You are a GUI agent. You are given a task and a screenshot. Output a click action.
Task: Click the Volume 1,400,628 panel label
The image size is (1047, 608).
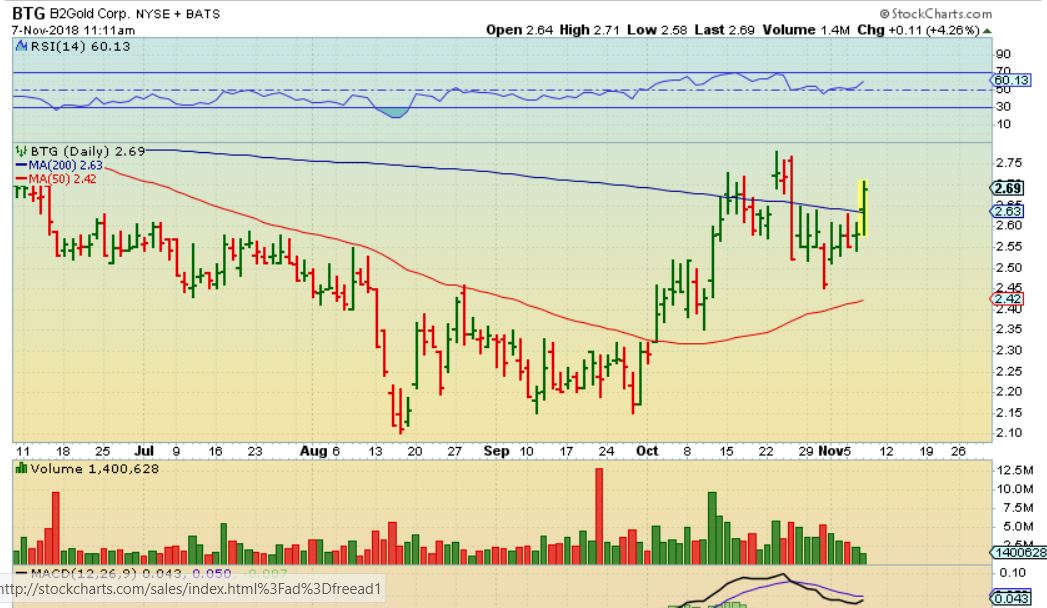pos(94,469)
